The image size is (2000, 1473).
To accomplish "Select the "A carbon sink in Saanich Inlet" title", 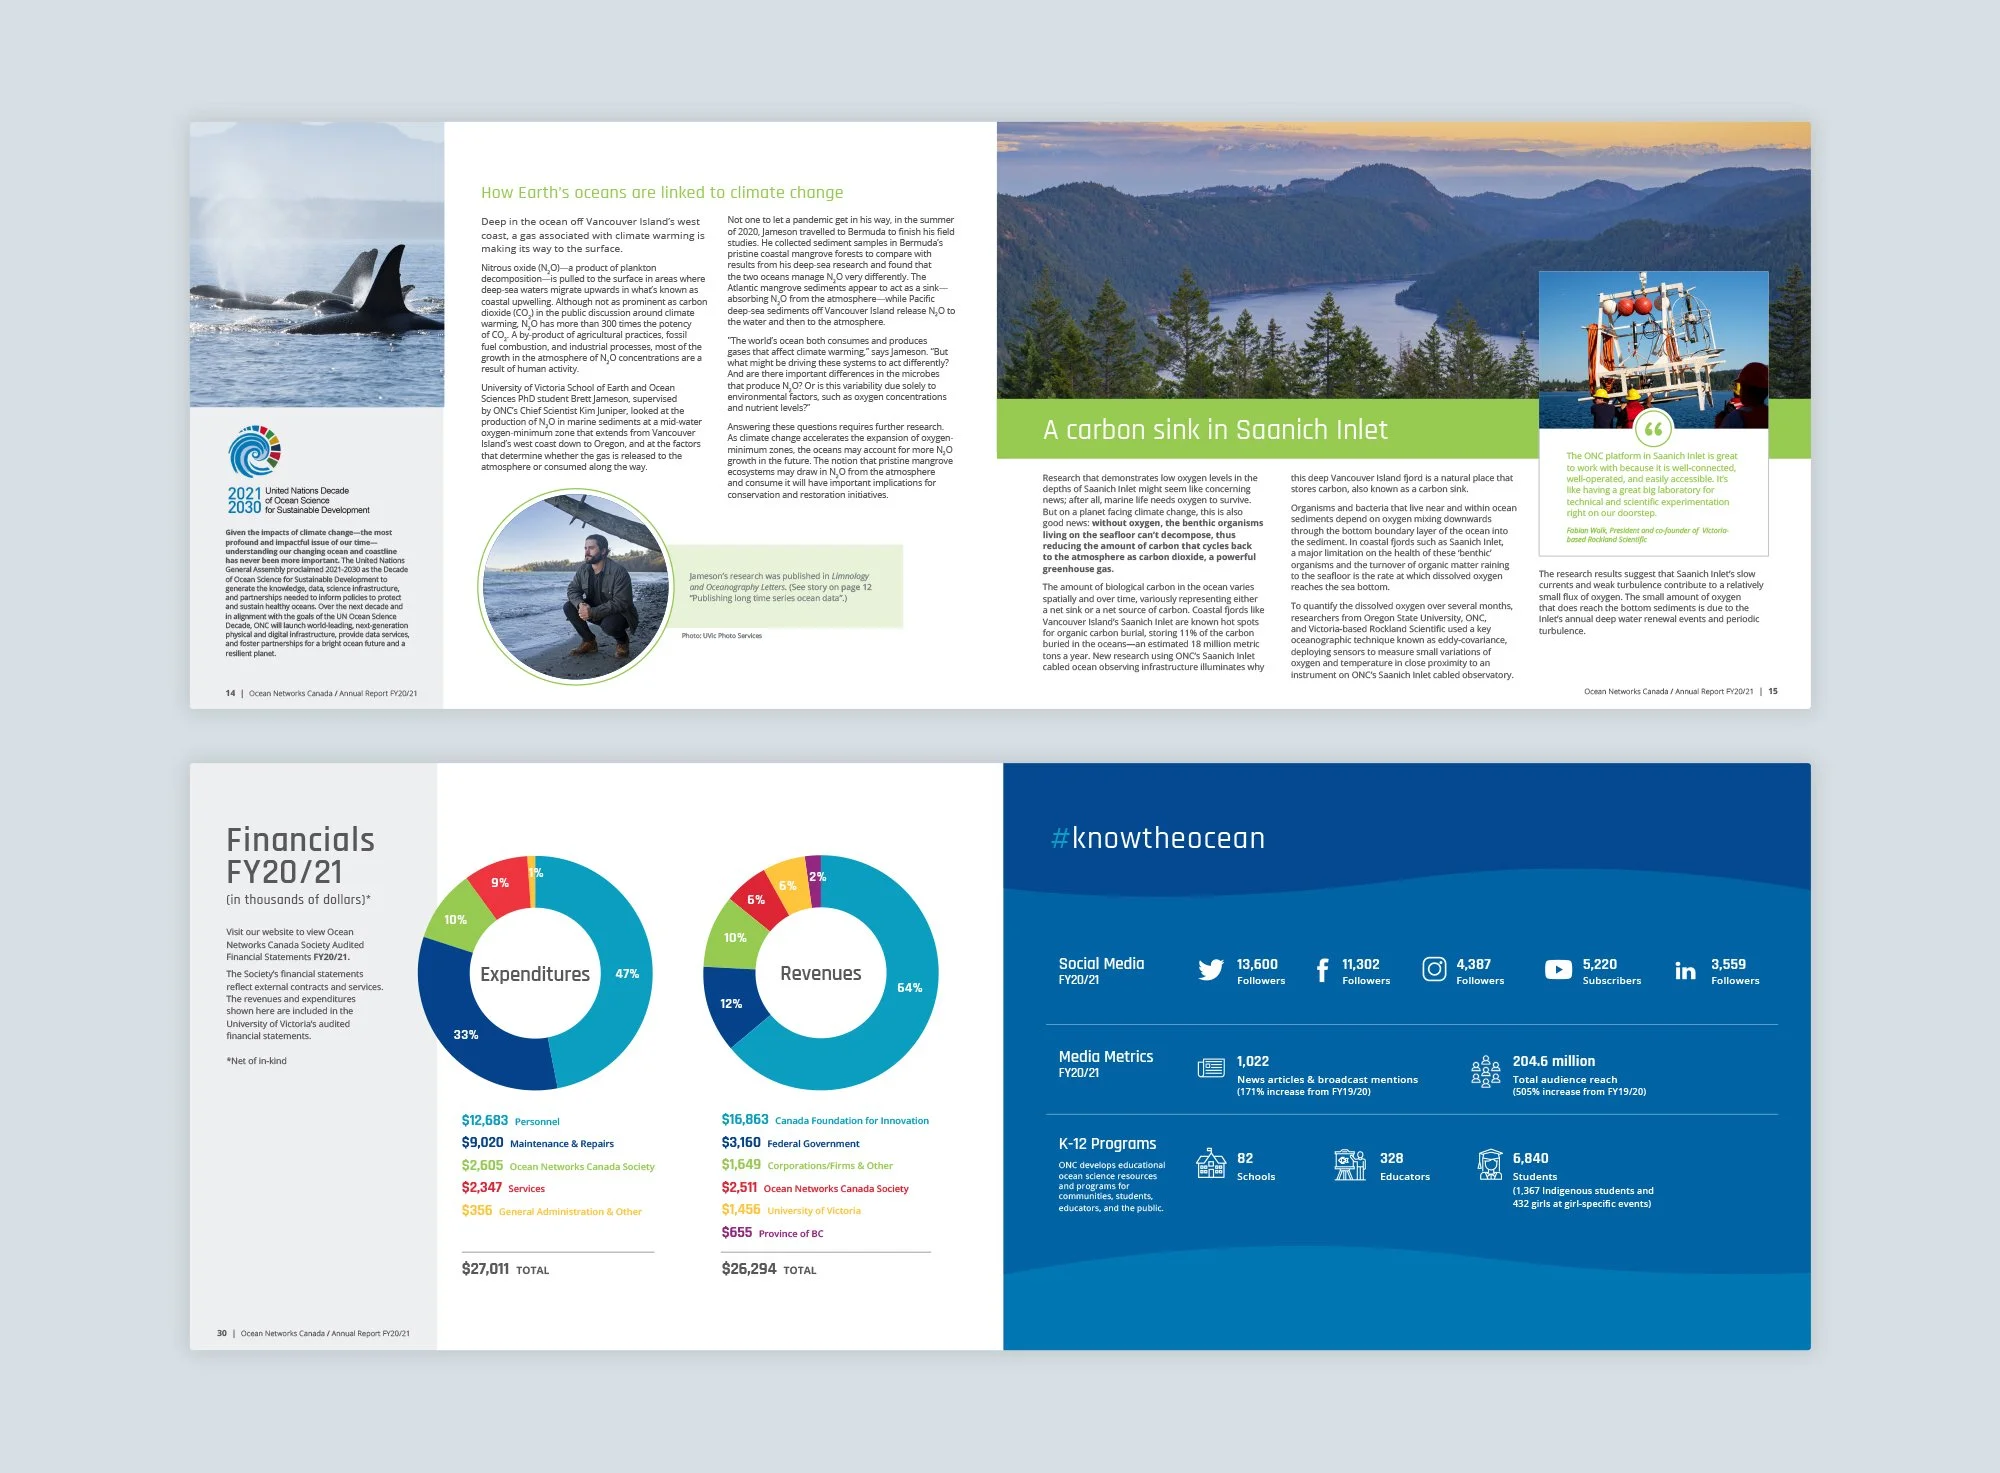I will pyautogui.click(x=1215, y=430).
